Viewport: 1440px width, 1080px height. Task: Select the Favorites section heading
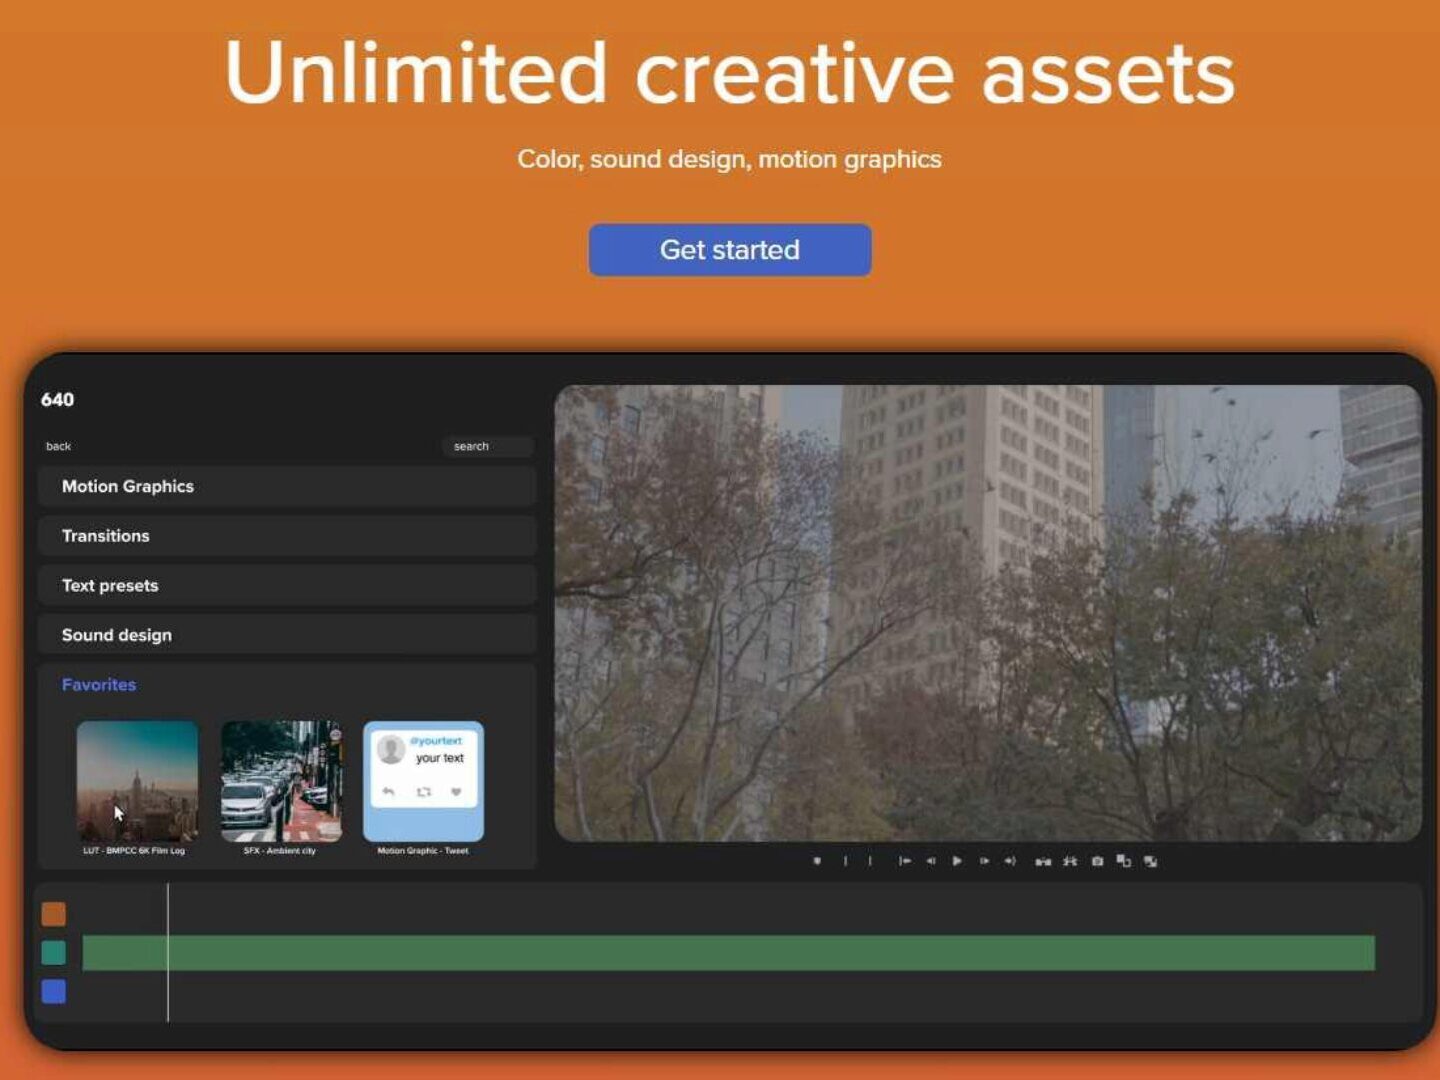coord(99,685)
